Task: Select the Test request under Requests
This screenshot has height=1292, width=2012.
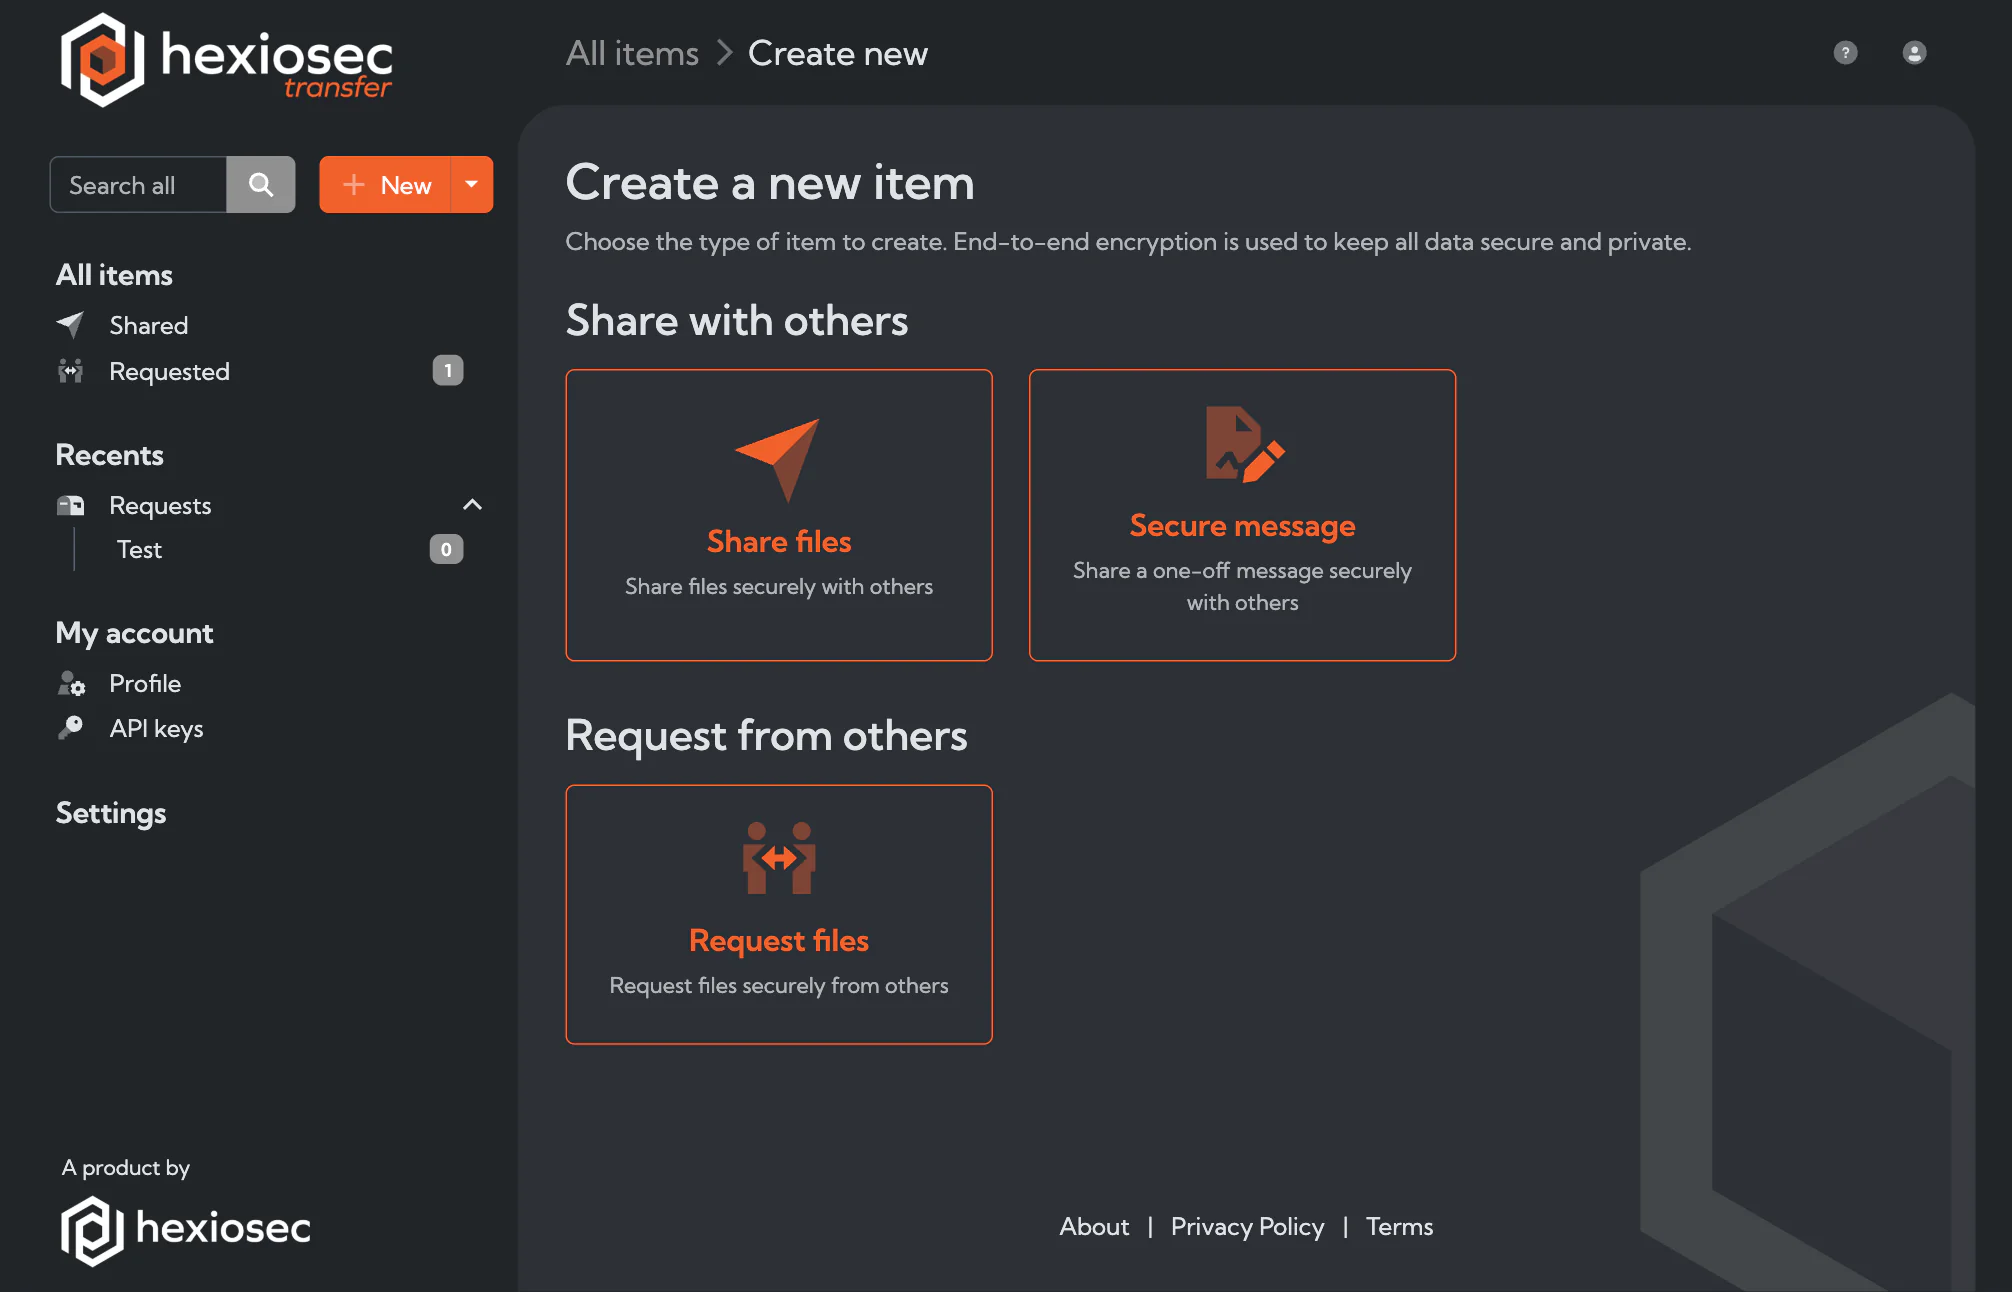Action: tap(139, 549)
